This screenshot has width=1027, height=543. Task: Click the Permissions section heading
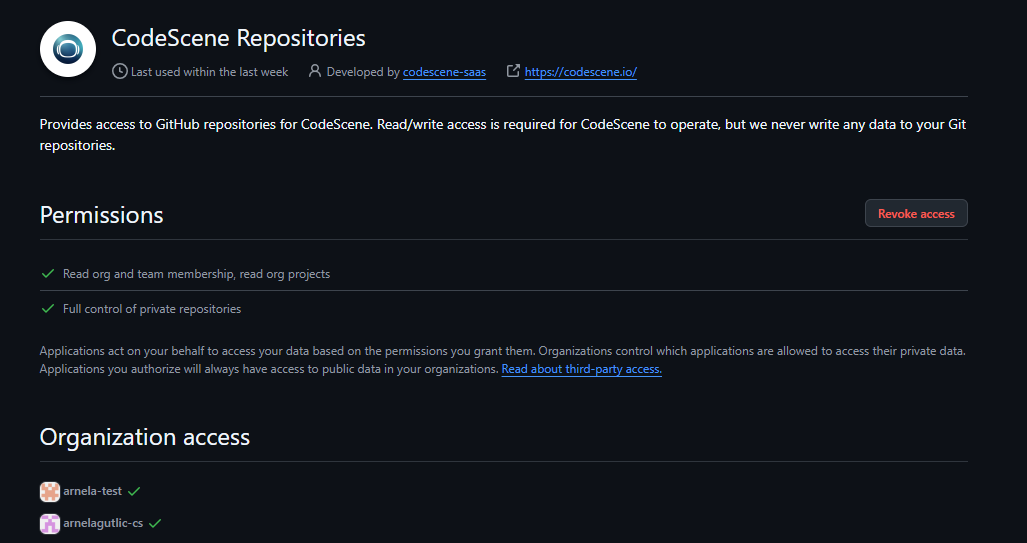[102, 215]
